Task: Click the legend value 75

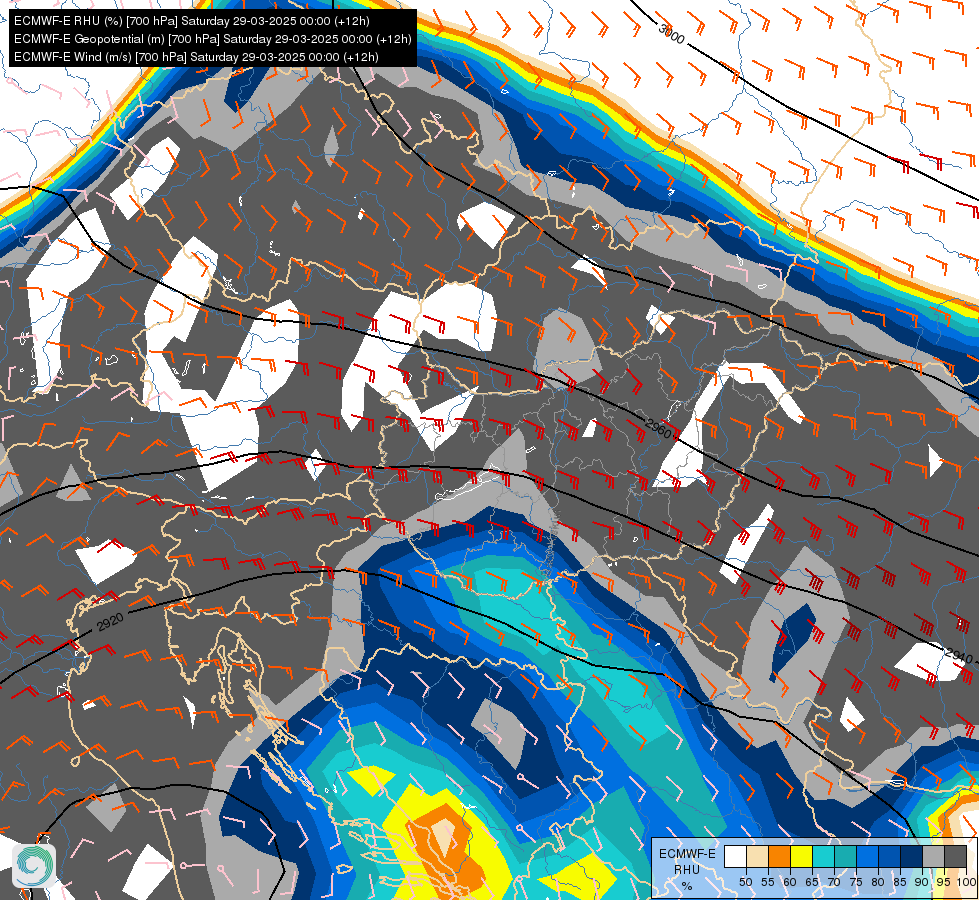Action: point(855,883)
